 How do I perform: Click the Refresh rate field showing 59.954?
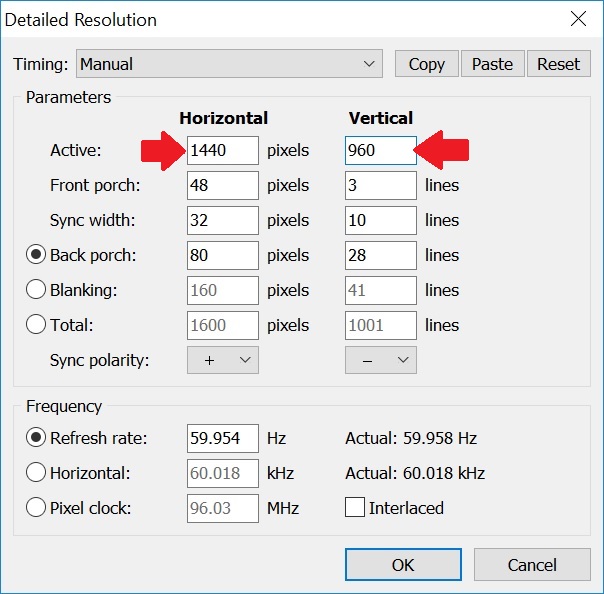pos(223,438)
